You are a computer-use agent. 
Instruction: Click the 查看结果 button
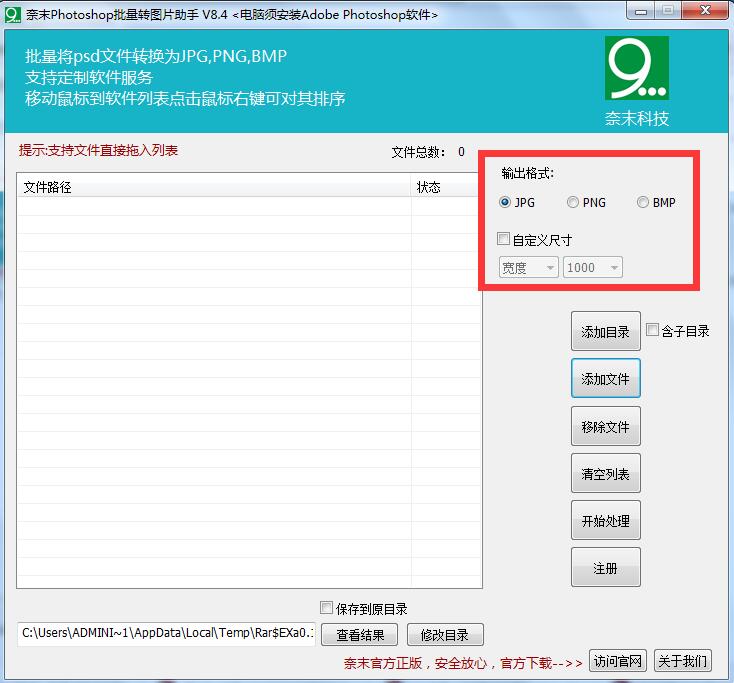(x=360, y=635)
